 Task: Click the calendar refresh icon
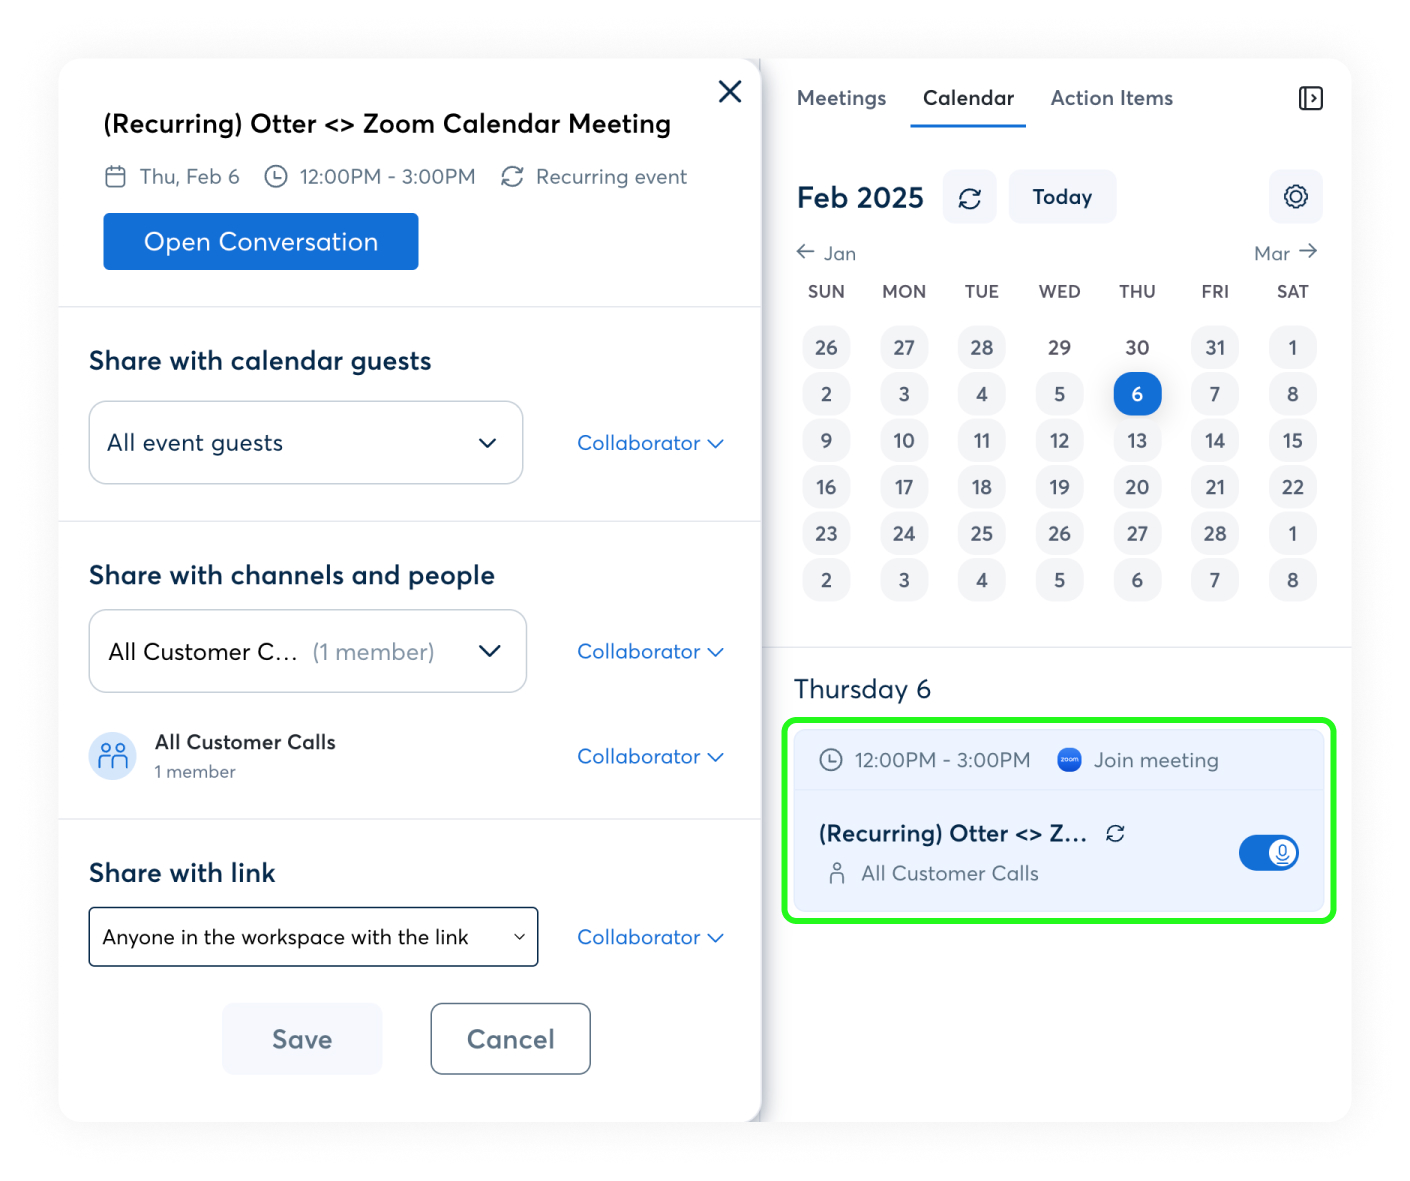(969, 198)
